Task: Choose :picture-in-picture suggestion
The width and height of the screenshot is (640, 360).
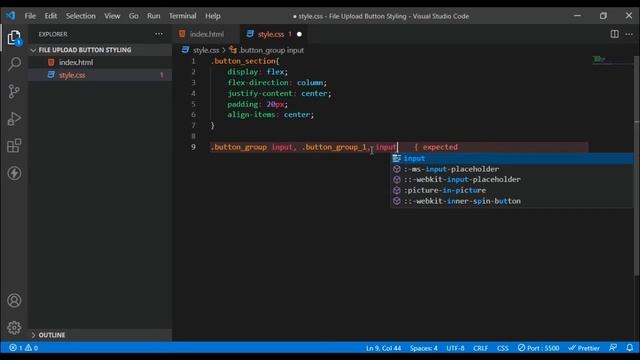Action: pos(512,190)
